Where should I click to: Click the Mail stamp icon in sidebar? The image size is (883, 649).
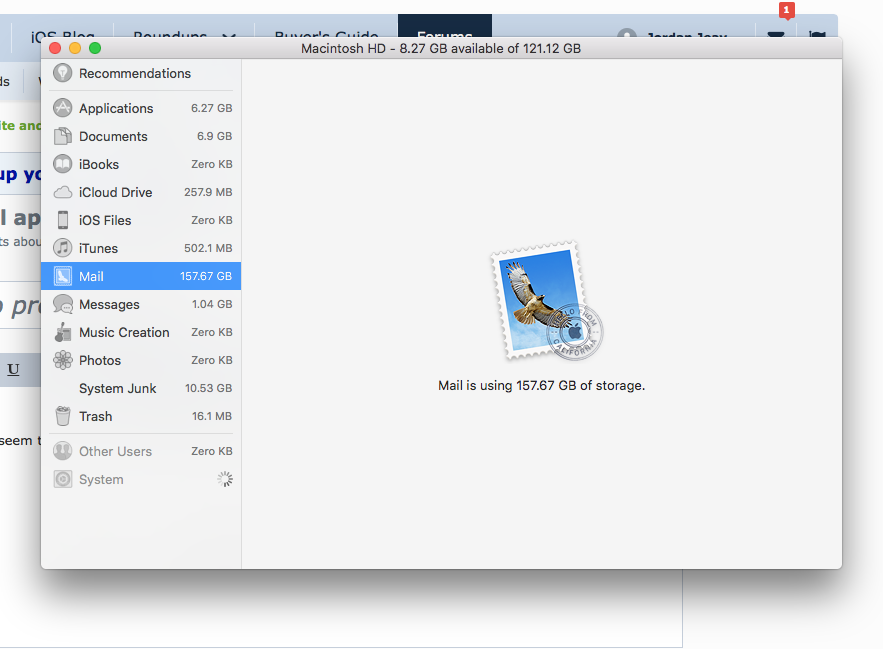(x=63, y=276)
